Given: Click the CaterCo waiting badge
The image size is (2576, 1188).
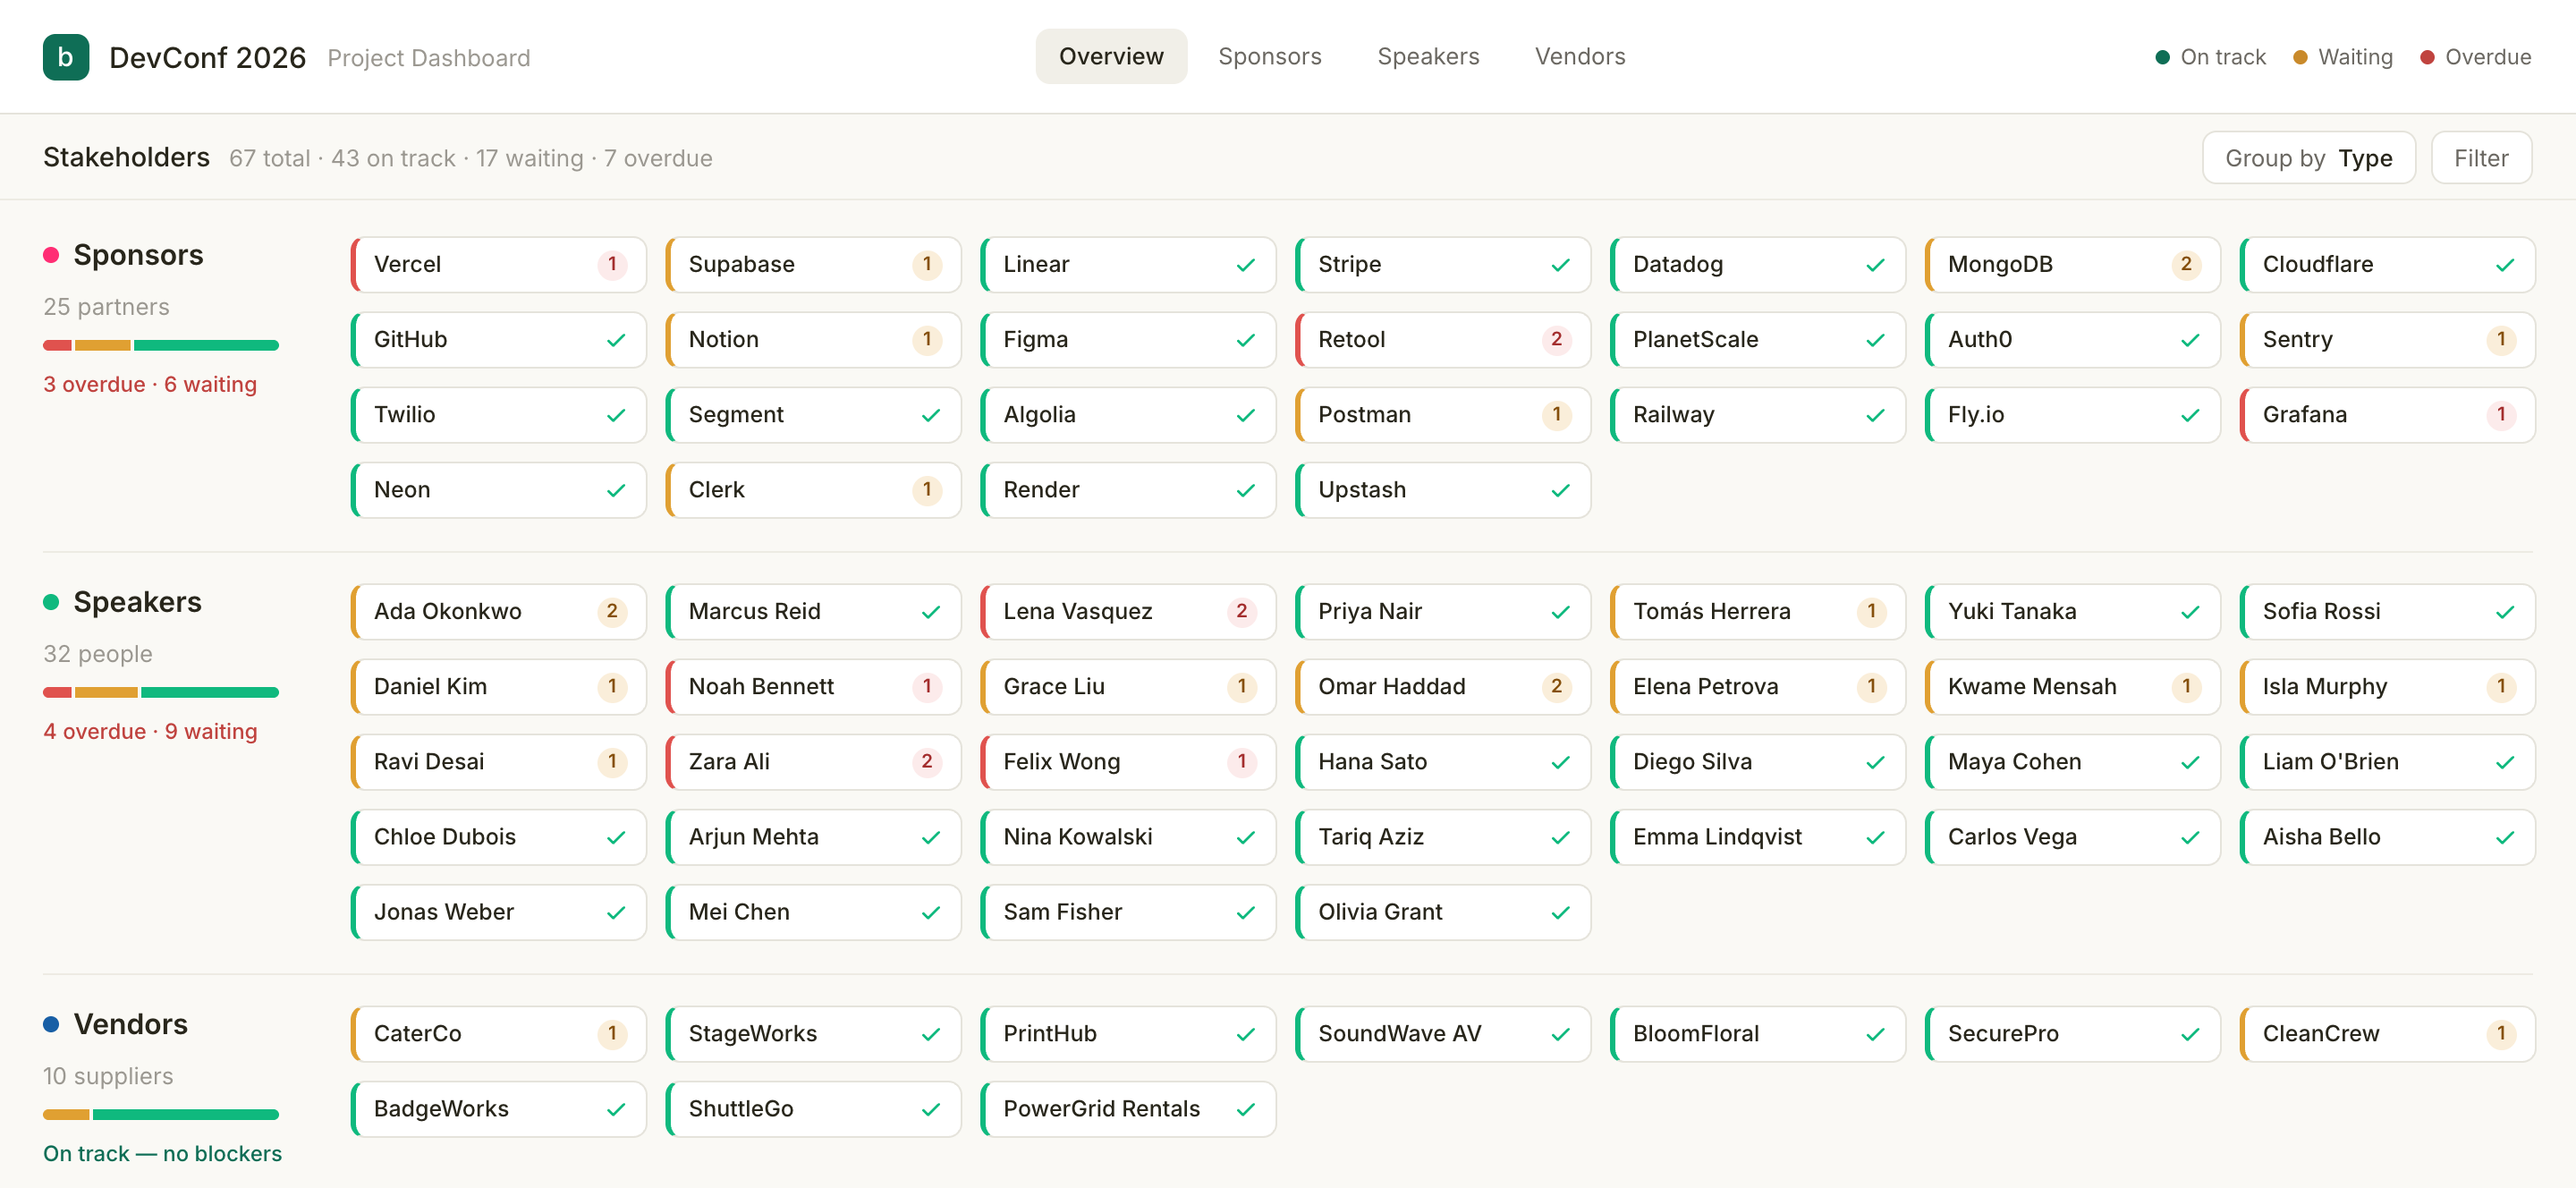Looking at the screenshot, I should pos(612,1033).
